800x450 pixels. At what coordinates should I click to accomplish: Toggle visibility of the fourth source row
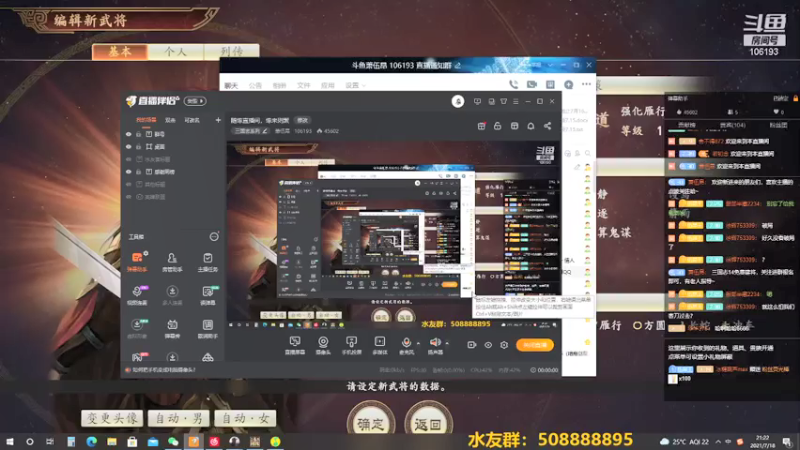129,172
